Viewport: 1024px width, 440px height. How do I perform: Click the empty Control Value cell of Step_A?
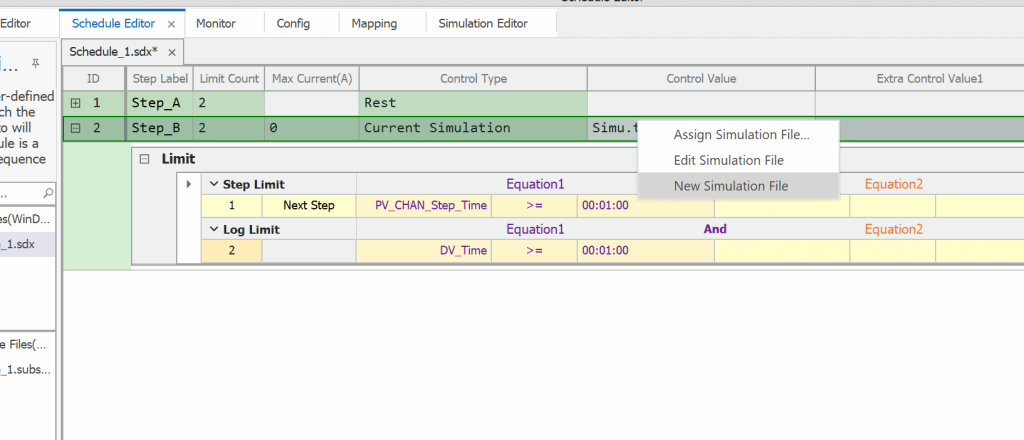[701, 103]
